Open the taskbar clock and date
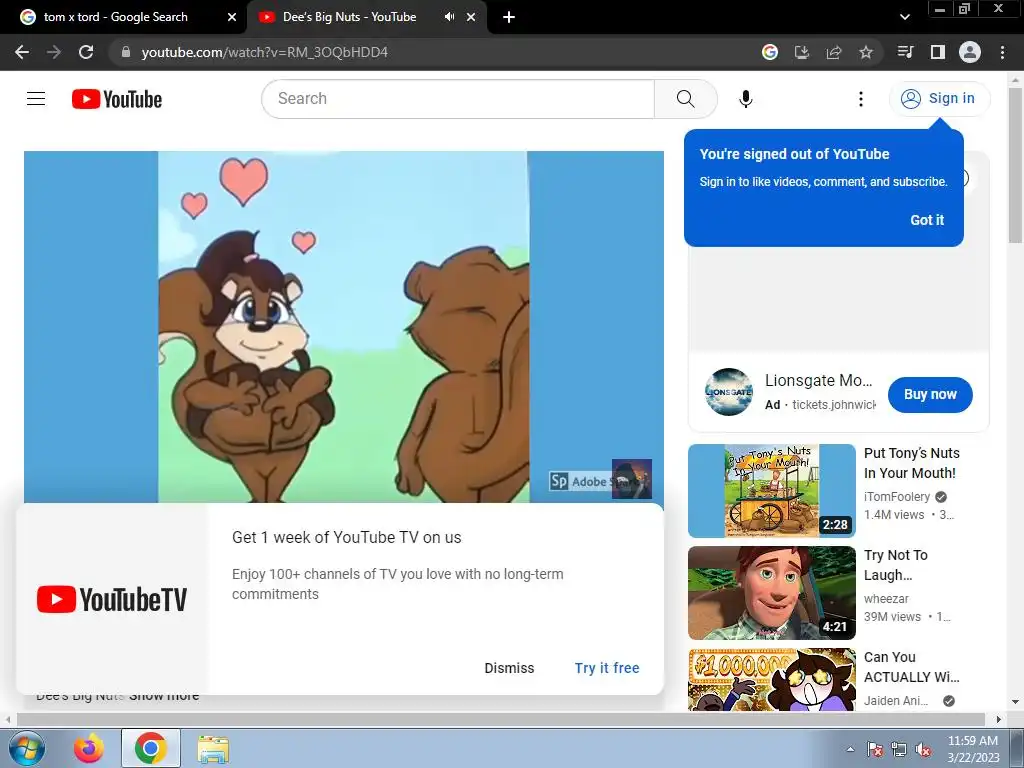 [973, 749]
